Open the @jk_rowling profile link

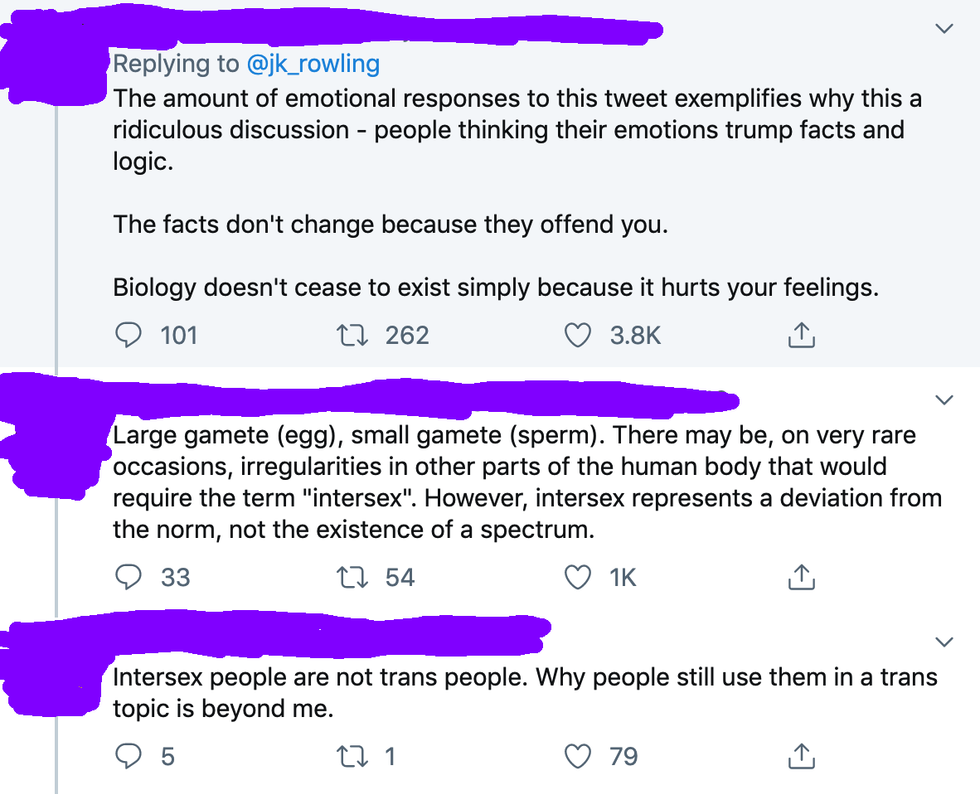pos(312,64)
